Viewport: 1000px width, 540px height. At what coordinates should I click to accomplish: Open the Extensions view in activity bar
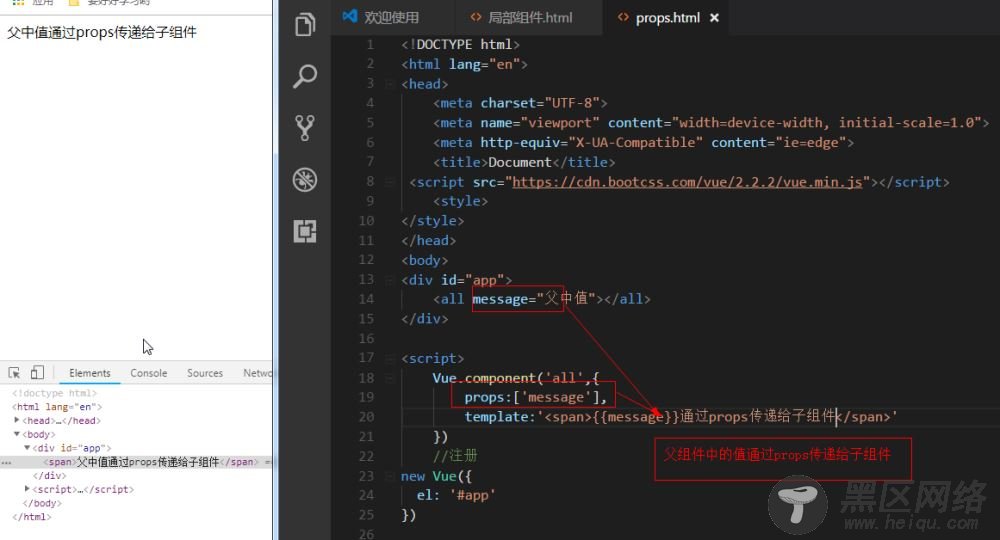(305, 231)
